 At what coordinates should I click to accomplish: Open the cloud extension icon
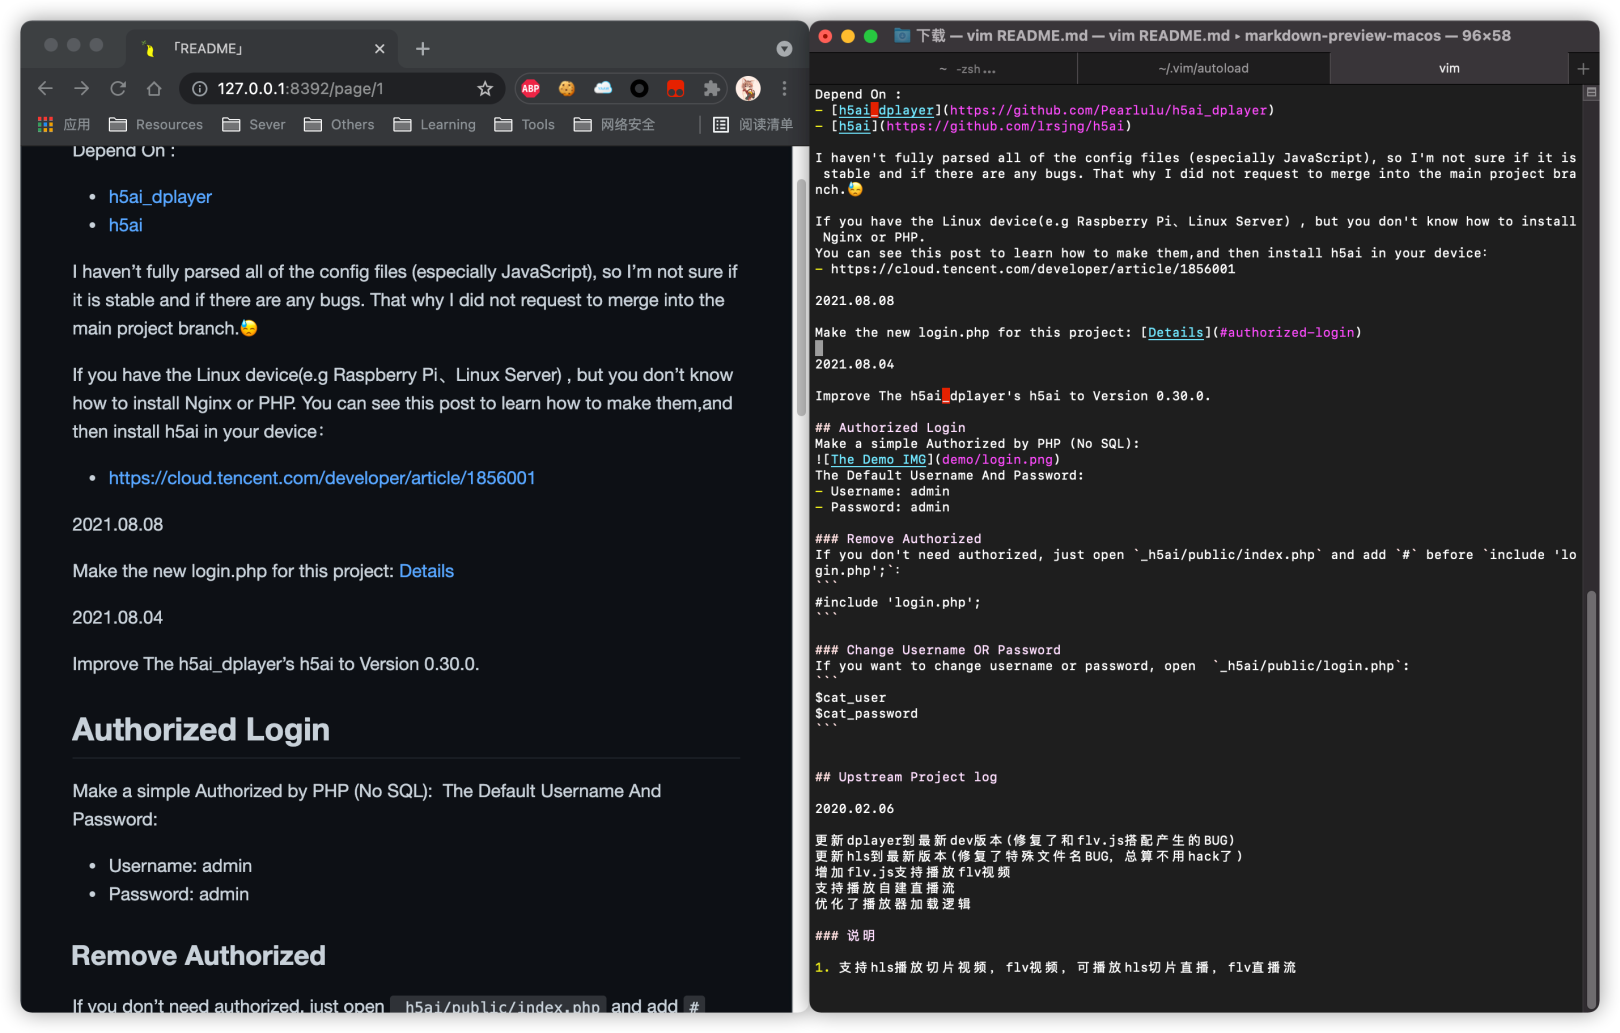(603, 88)
